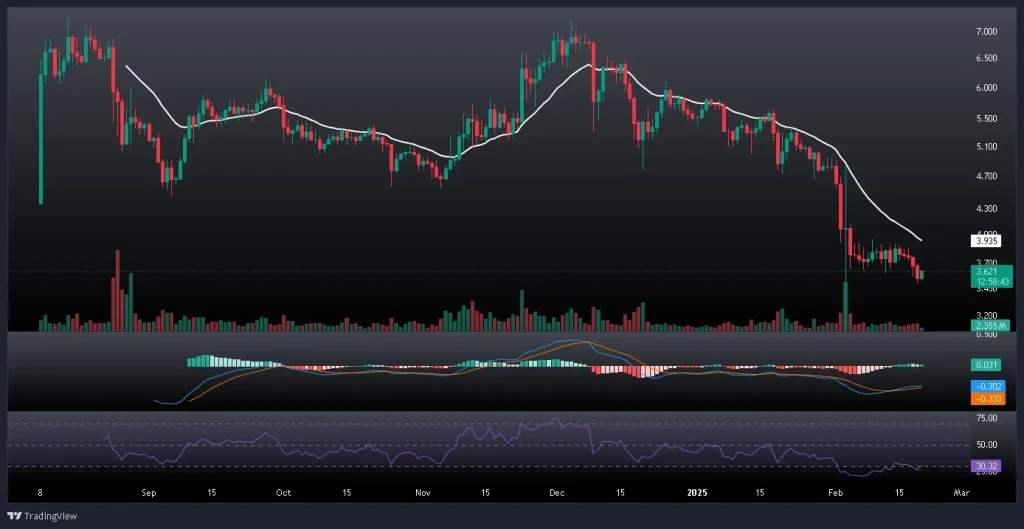Click the Oct date on time axis

tap(283, 493)
